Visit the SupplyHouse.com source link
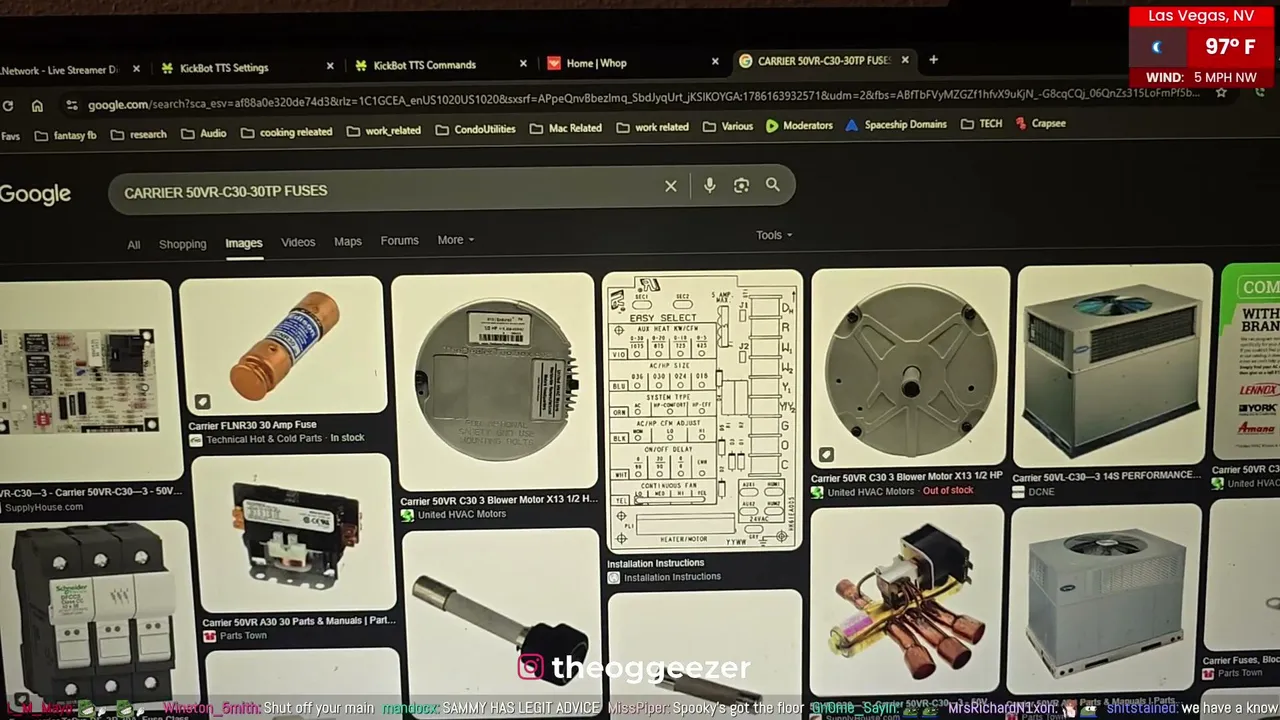Screen dimensions: 1280x720 pyautogui.click(x=43, y=507)
